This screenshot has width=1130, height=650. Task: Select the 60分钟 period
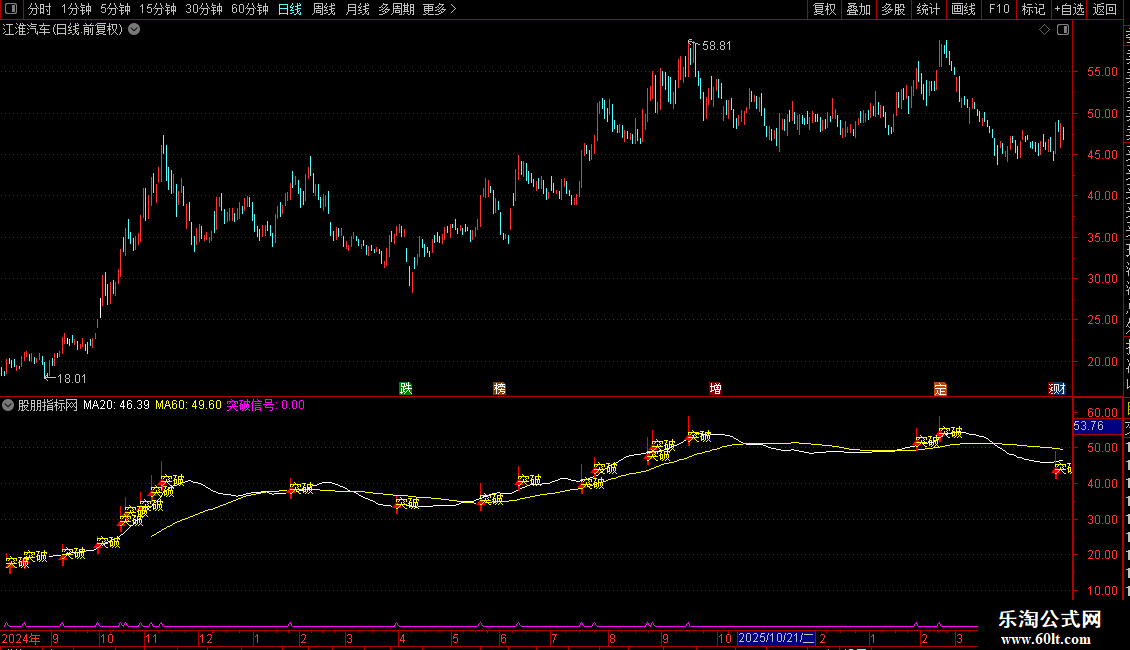tap(250, 9)
